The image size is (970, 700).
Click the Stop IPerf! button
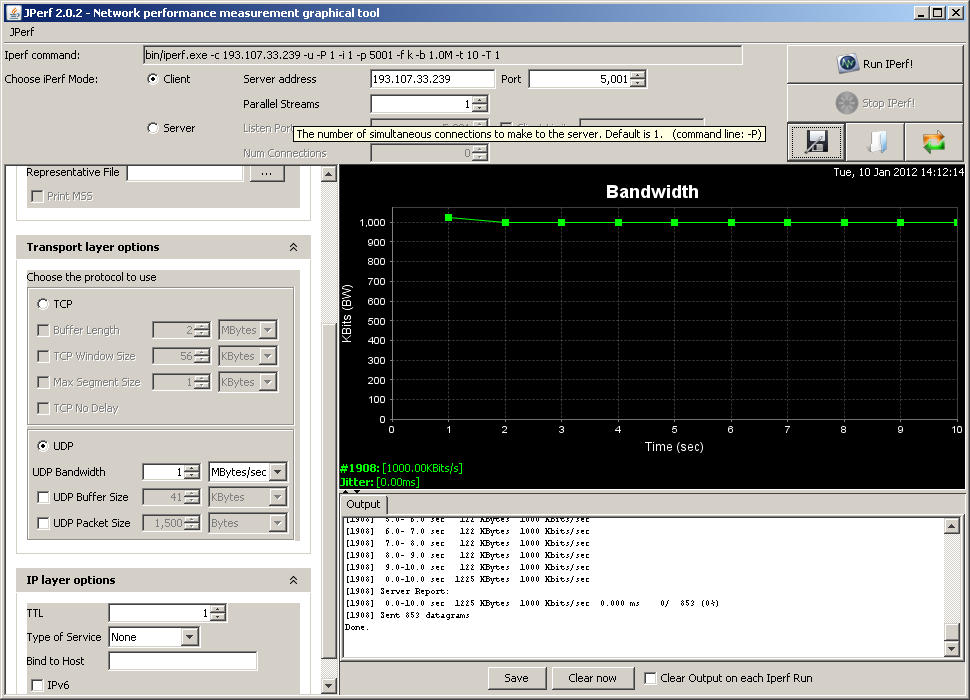coord(875,103)
